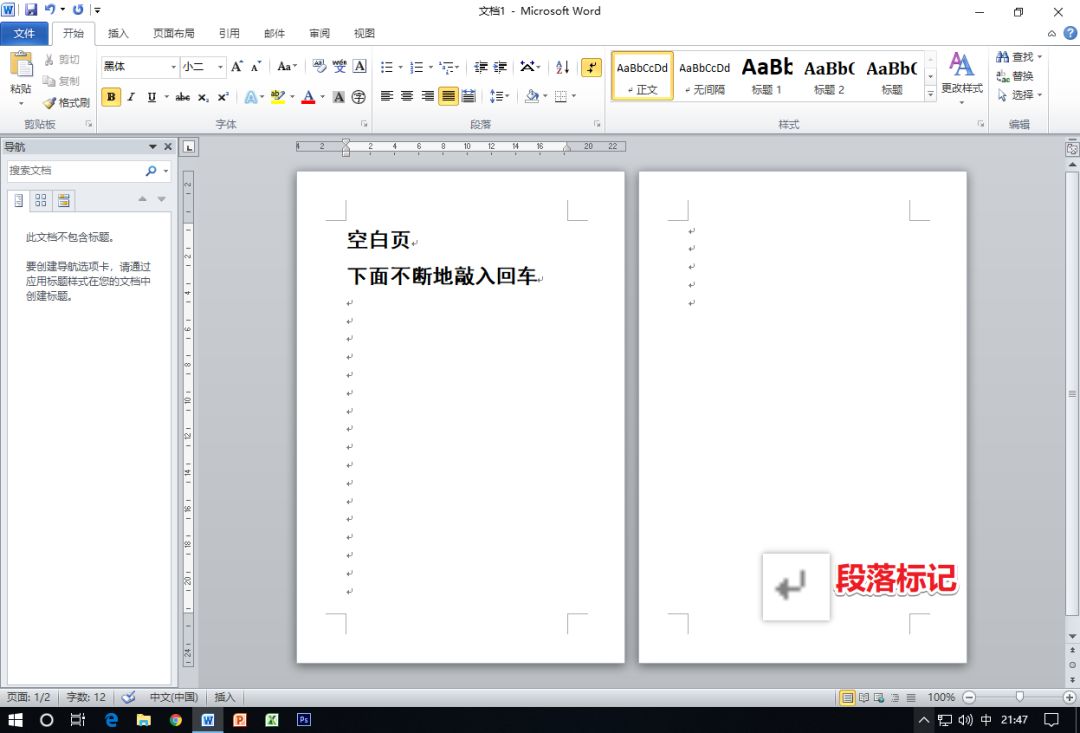Image resolution: width=1080 pixels, height=733 pixels.
Task: Toggle show/hide paragraph marks button
Action: click(x=591, y=67)
